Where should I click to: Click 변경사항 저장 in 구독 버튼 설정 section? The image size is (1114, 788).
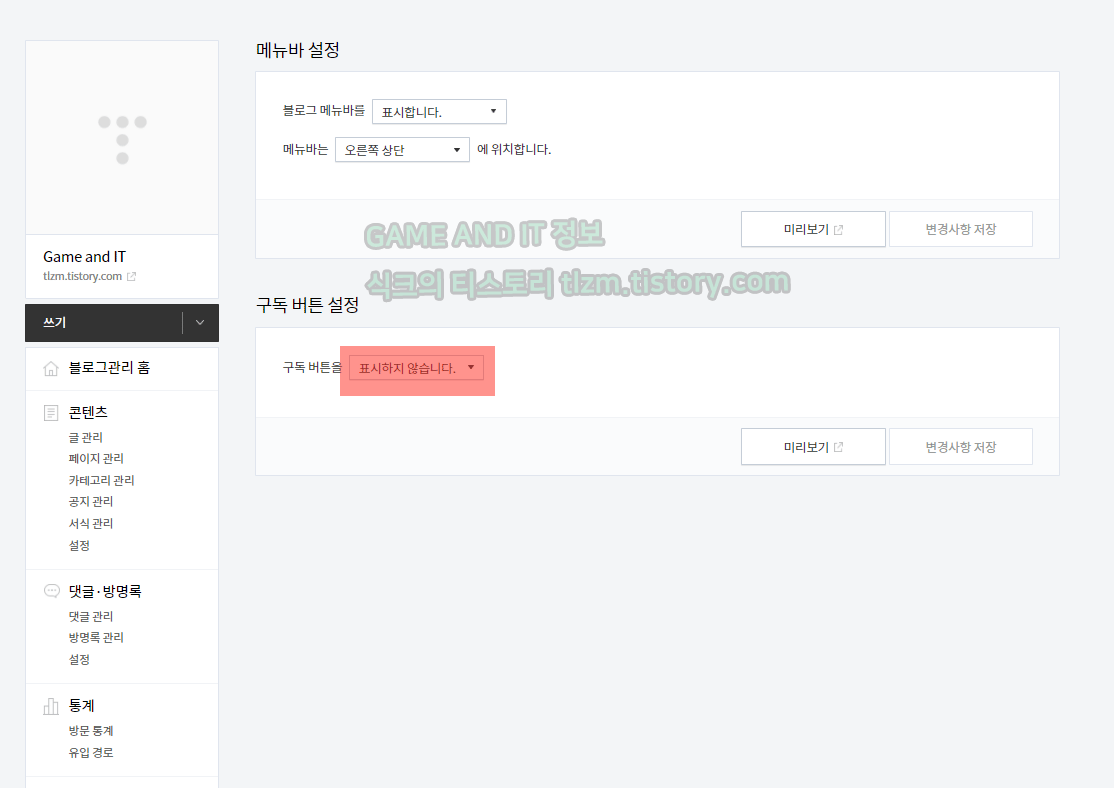point(961,447)
